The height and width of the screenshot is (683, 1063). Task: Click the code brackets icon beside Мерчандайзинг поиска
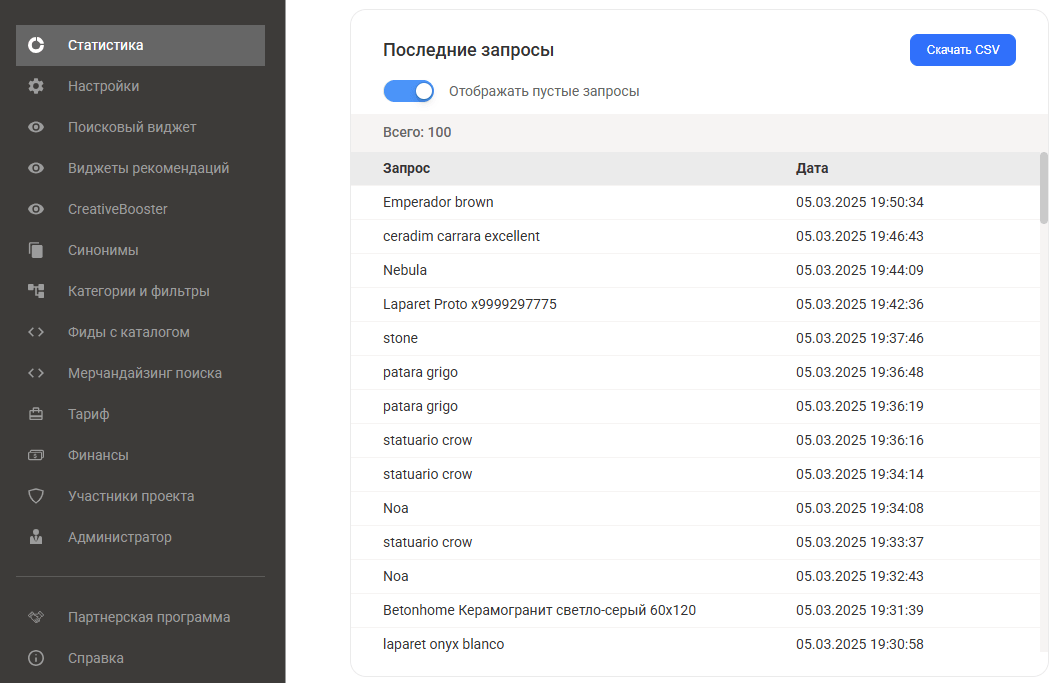[36, 373]
